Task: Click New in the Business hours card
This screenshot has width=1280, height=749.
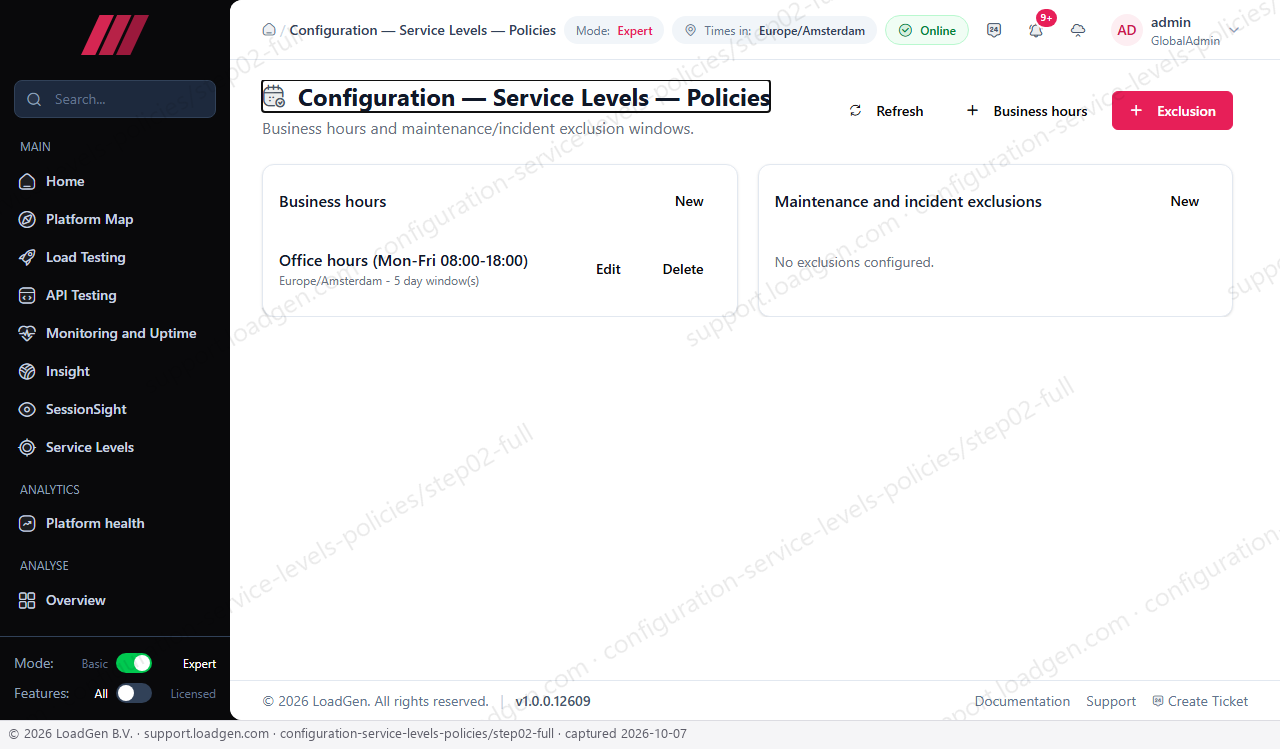Action: point(689,201)
